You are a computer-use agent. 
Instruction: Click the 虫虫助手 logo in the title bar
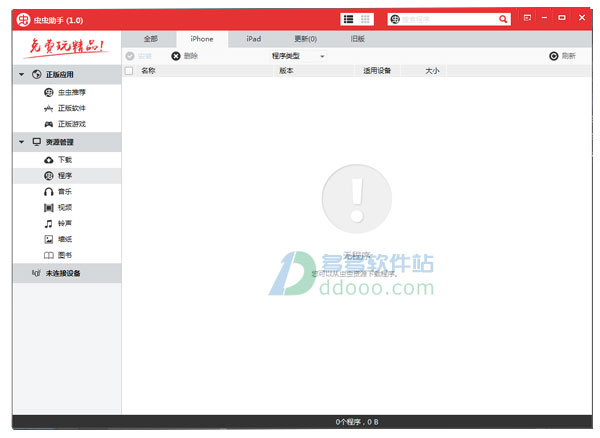[x=23, y=20]
